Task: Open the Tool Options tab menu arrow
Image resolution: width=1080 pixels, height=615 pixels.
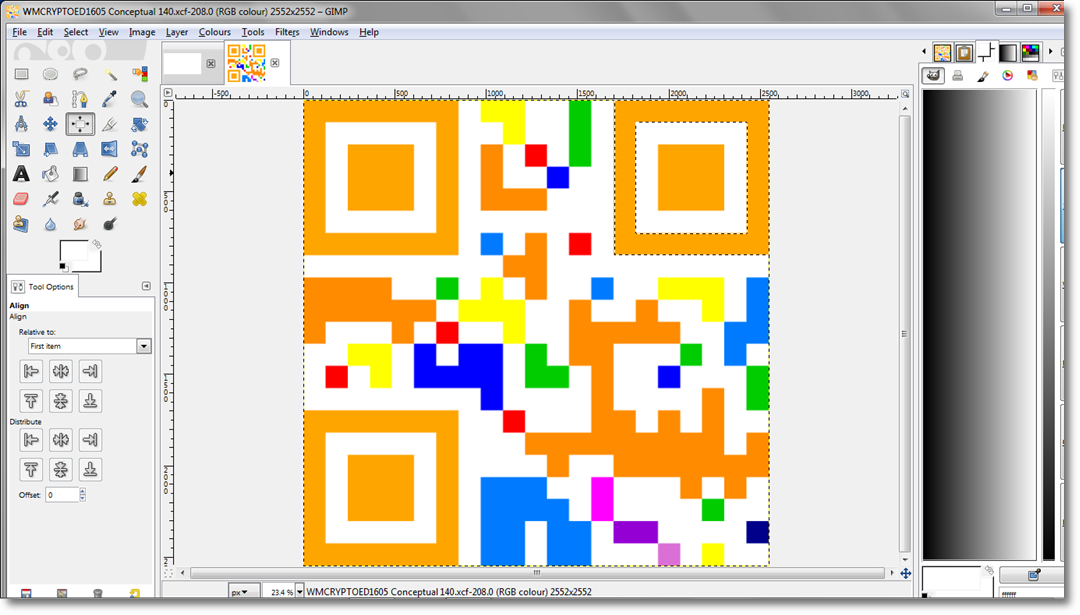Action: click(146, 286)
